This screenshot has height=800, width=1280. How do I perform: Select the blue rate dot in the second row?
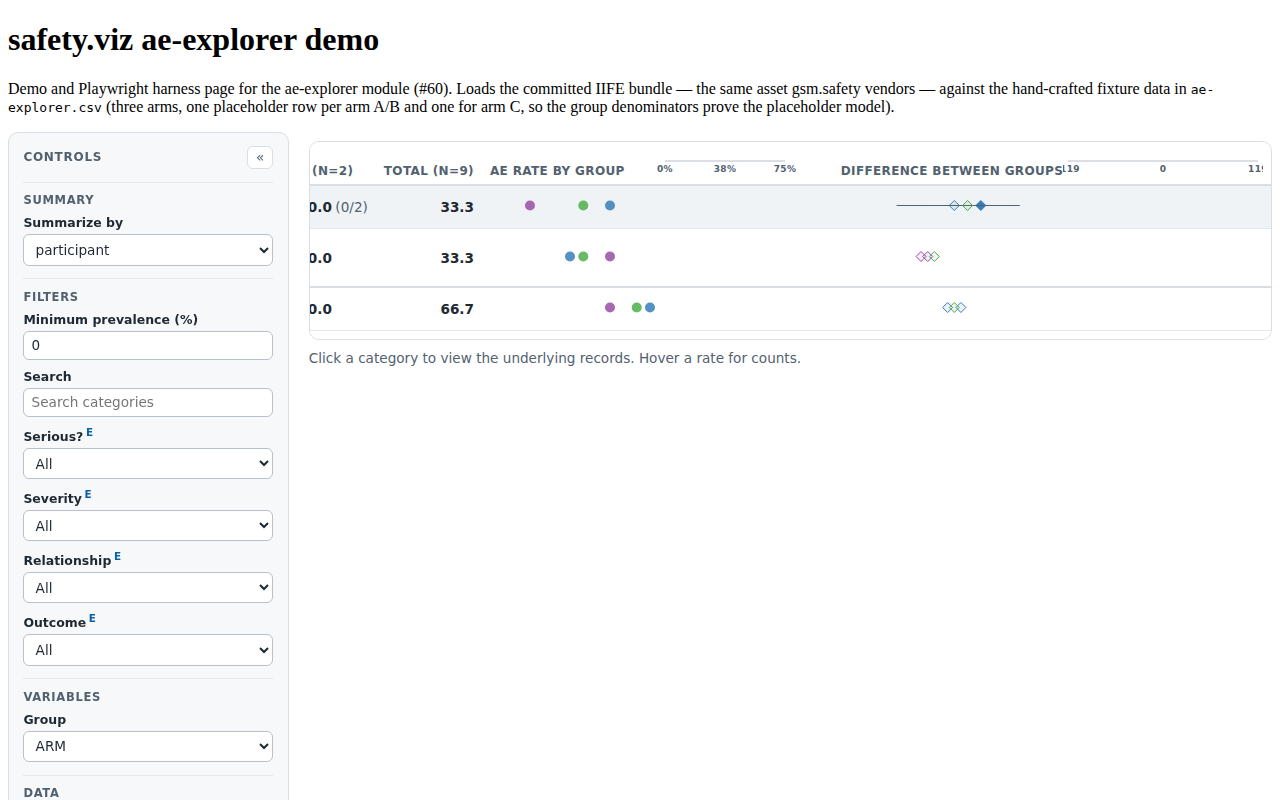click(570, 256)
